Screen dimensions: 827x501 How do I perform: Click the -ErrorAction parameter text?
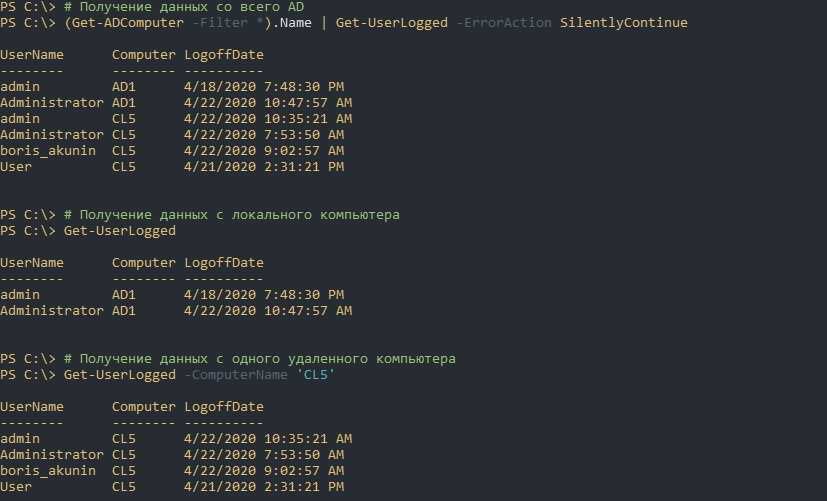pyautogui.click(x=500, y=23)
